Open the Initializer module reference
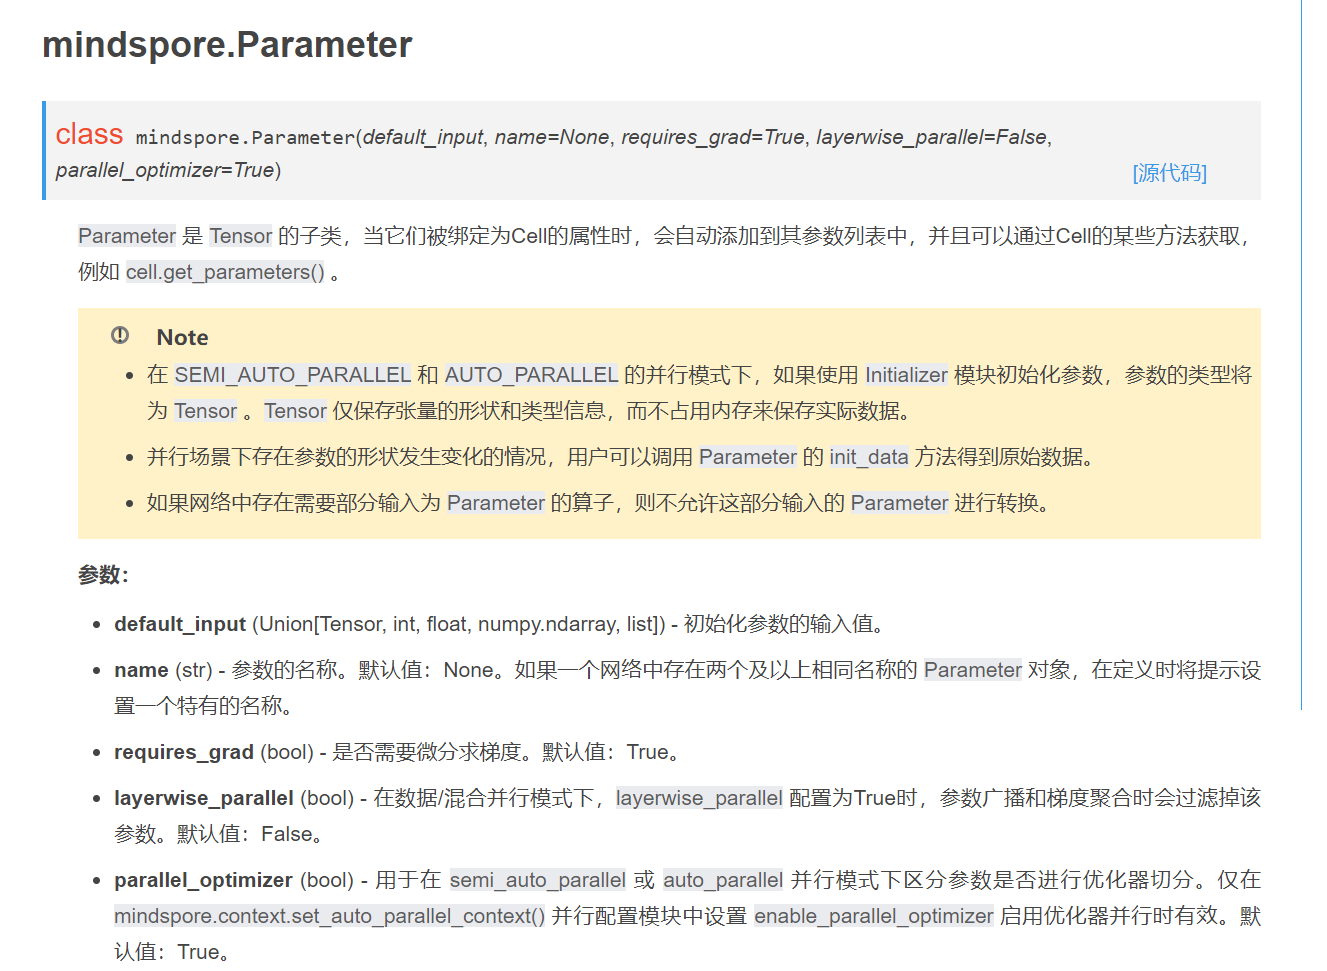Viewport: 1327px width, 971px height. (x=905, y=375)
